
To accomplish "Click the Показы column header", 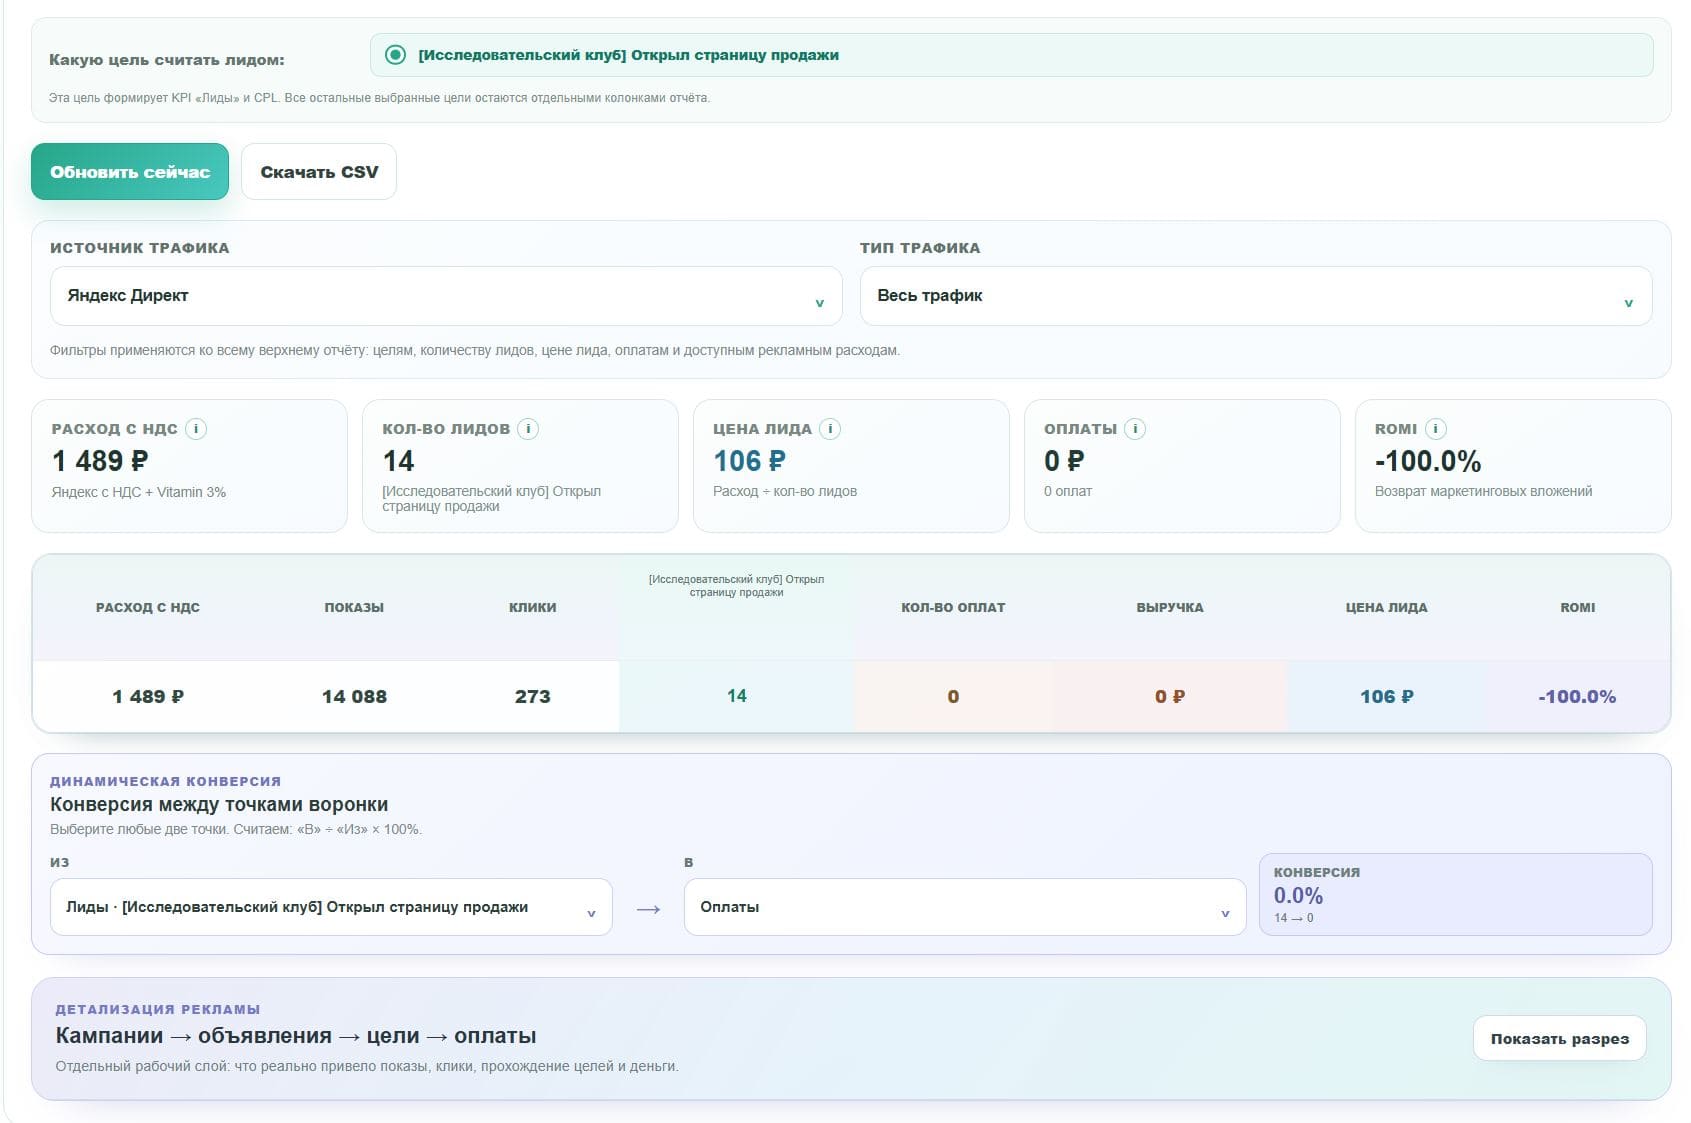I will pos(354,608).
